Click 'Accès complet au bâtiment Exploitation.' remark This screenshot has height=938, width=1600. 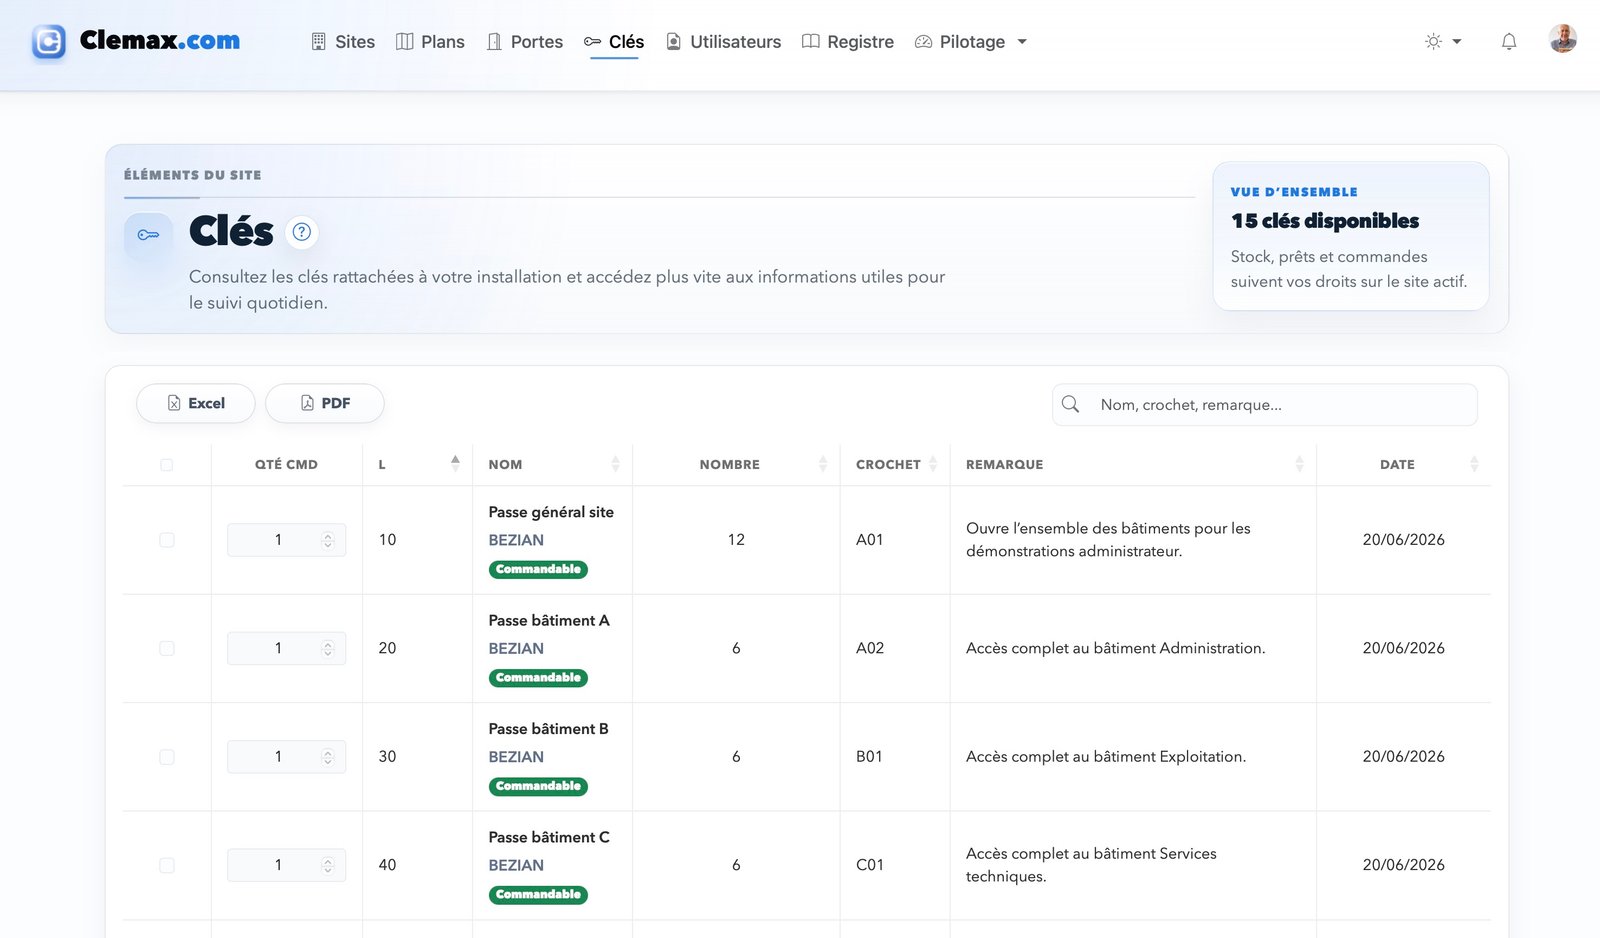(1106, 757)
